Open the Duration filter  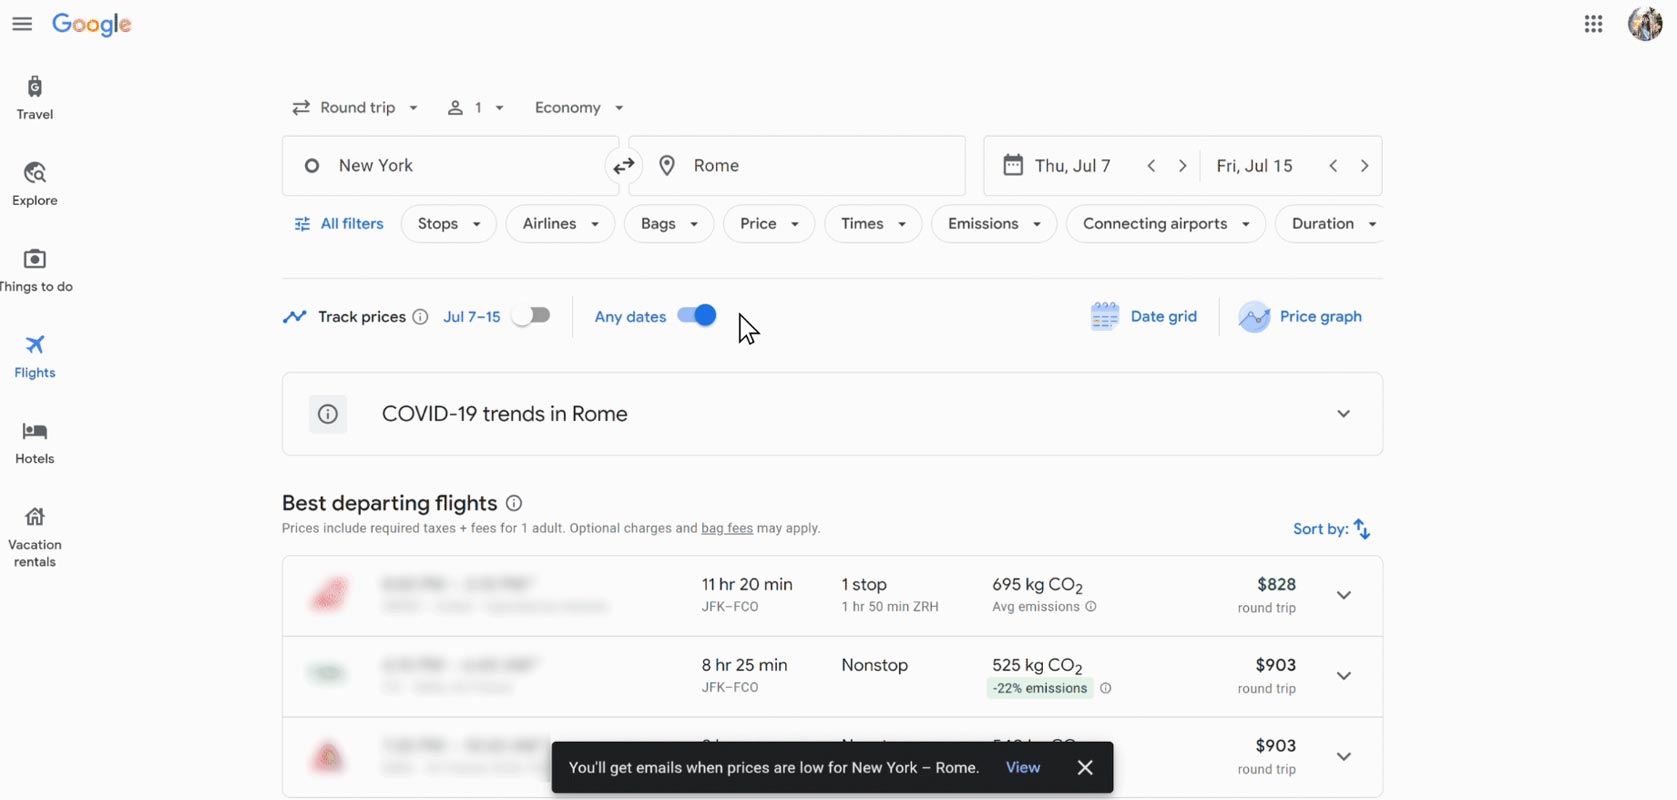[1330, 224]
